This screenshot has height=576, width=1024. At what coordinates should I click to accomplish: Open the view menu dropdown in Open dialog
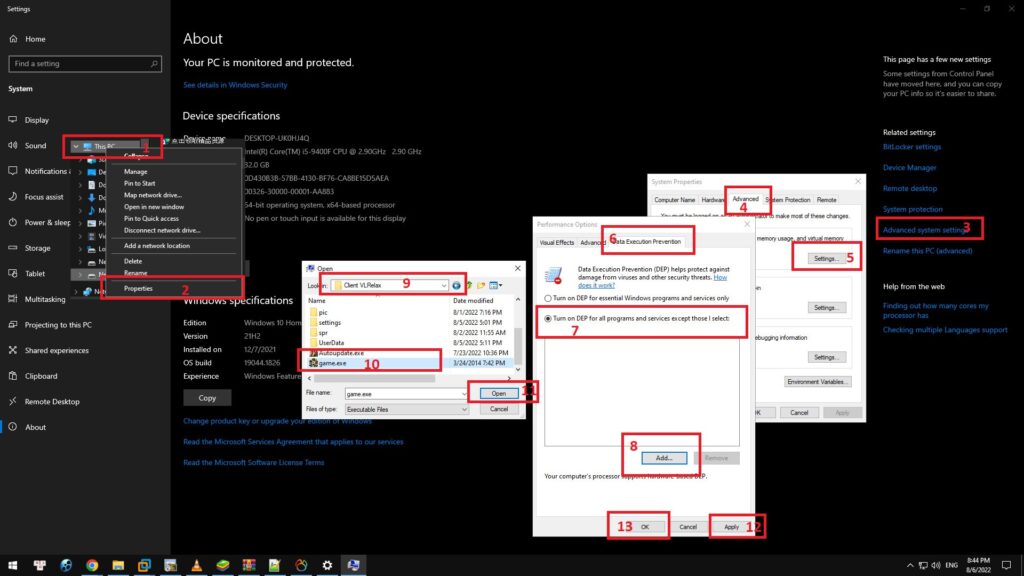pyautogui.click(x=500, y=285)
